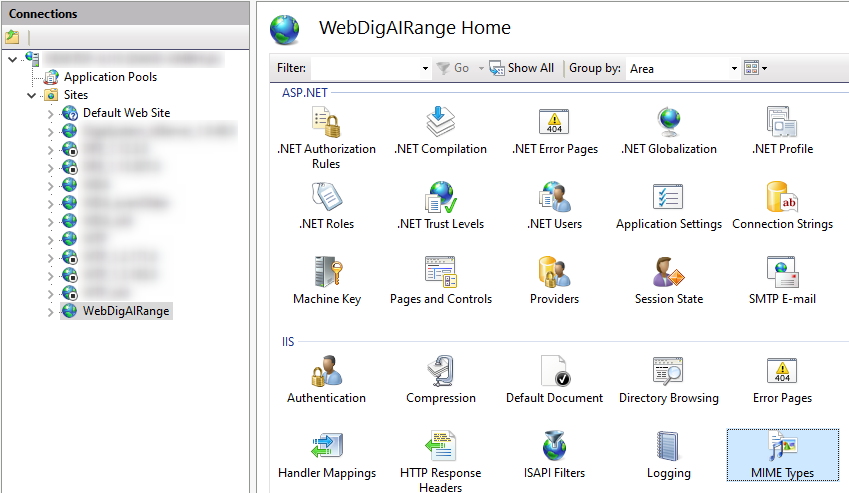The height and width of the screenshot is (493, 849).
Task: Select the WebDigAIRange site node
Action: [x=126, y=311]
